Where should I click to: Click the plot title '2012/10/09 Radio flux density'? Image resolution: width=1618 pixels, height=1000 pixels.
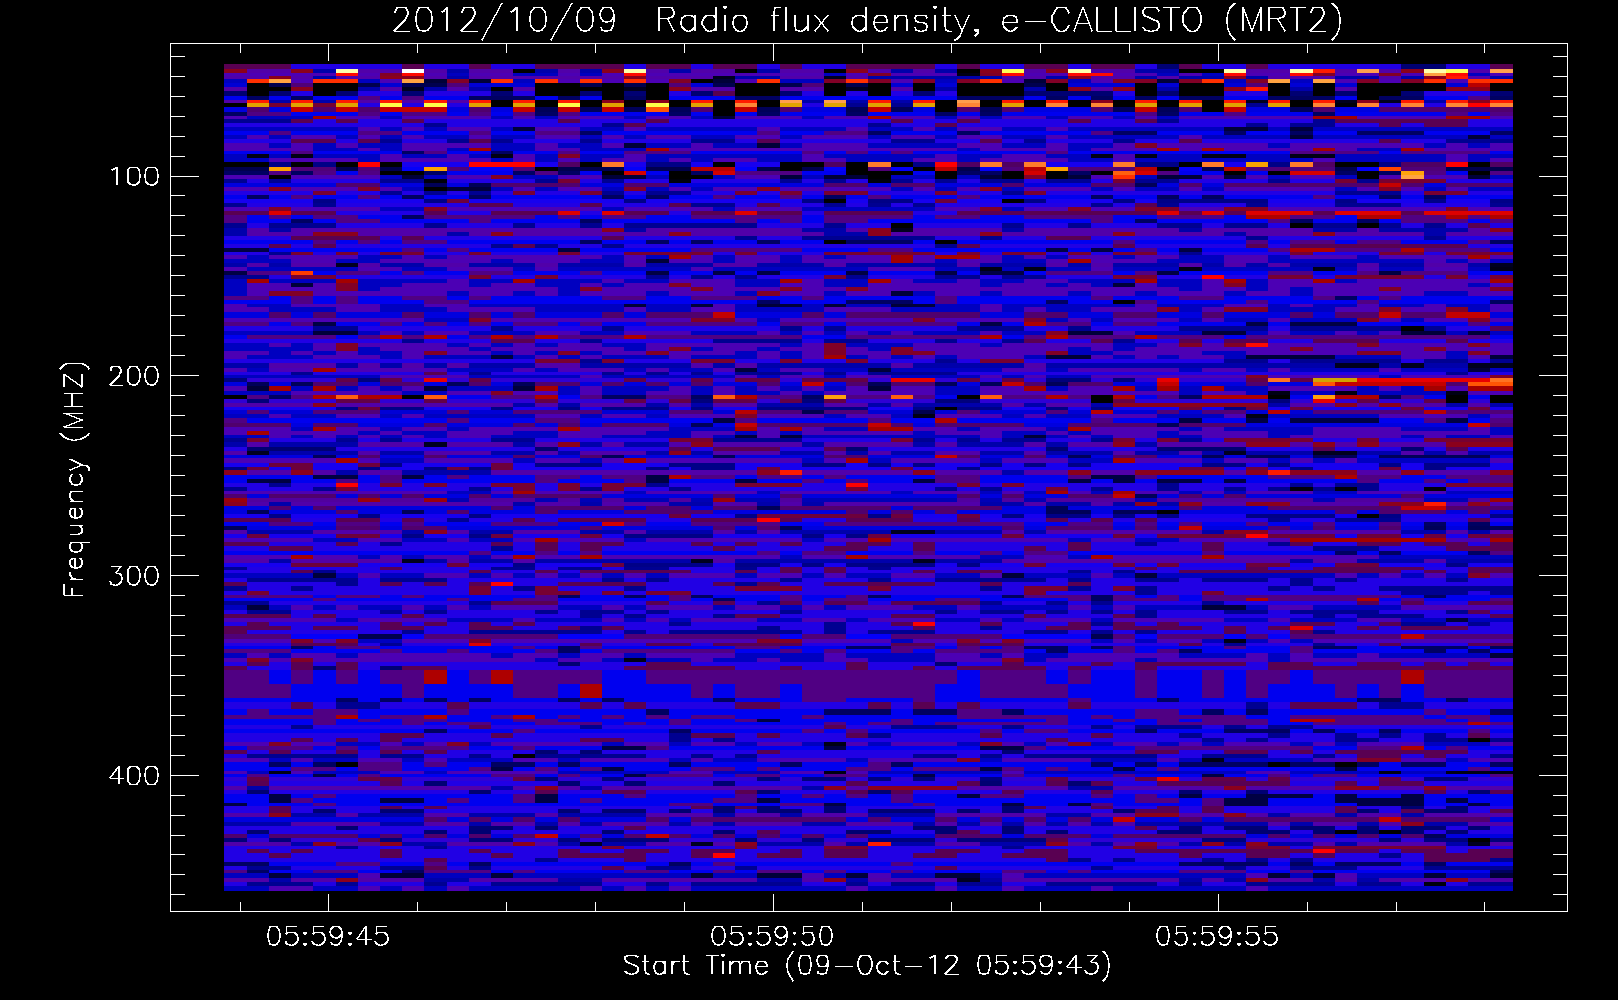click(x=683, y=21)
